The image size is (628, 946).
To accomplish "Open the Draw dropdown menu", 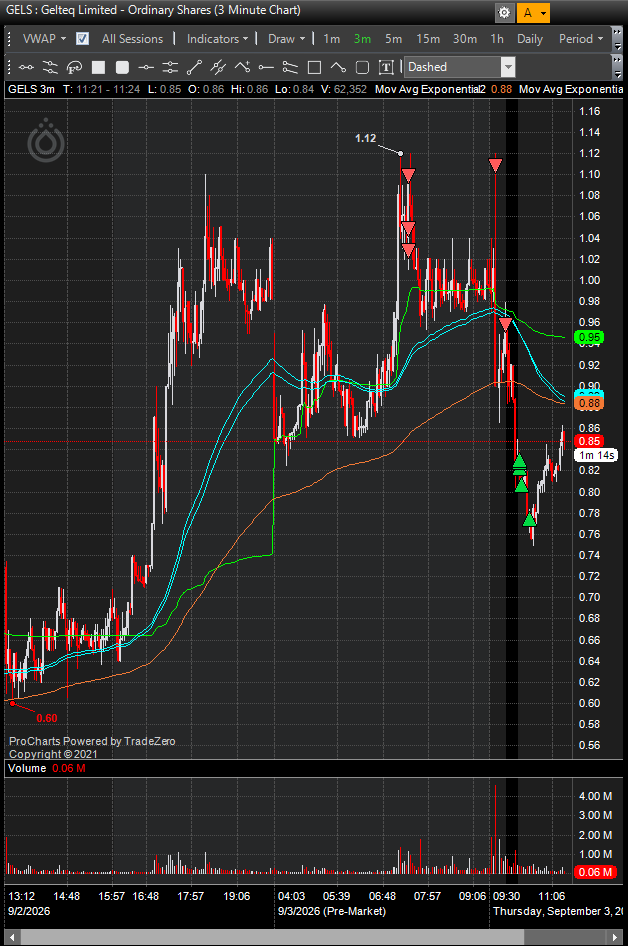I will pos(287,39).
